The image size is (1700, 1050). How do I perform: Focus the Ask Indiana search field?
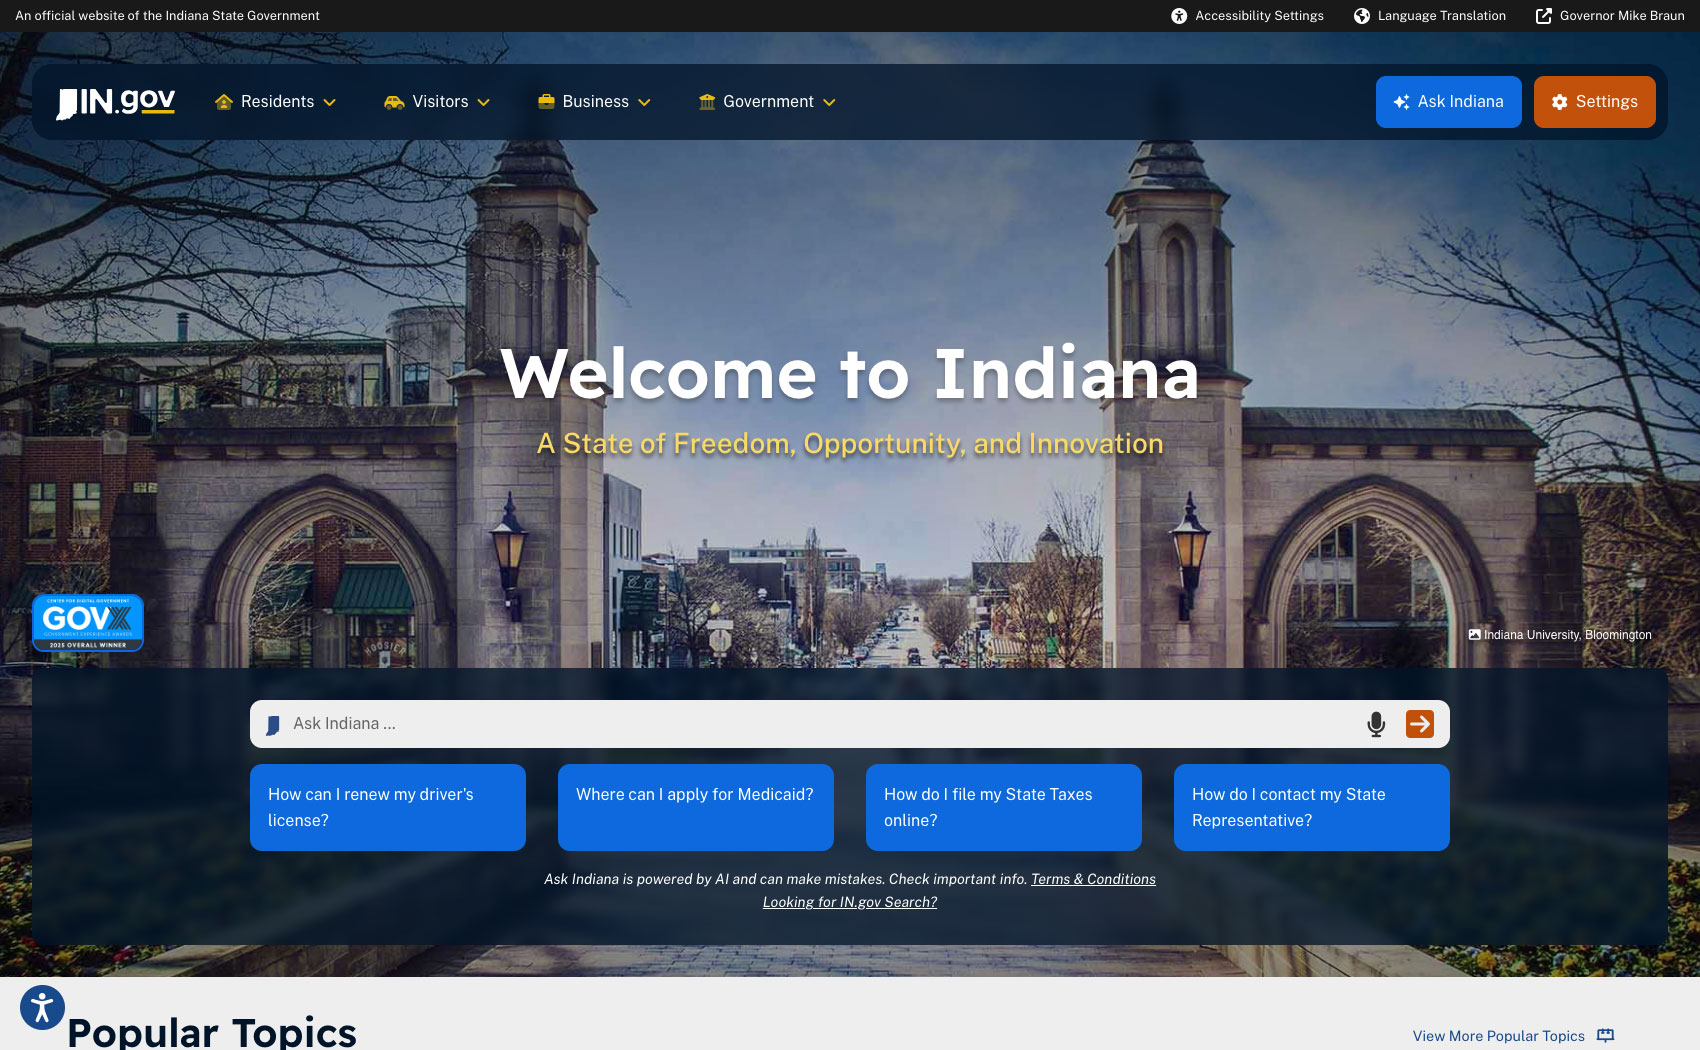820,724
